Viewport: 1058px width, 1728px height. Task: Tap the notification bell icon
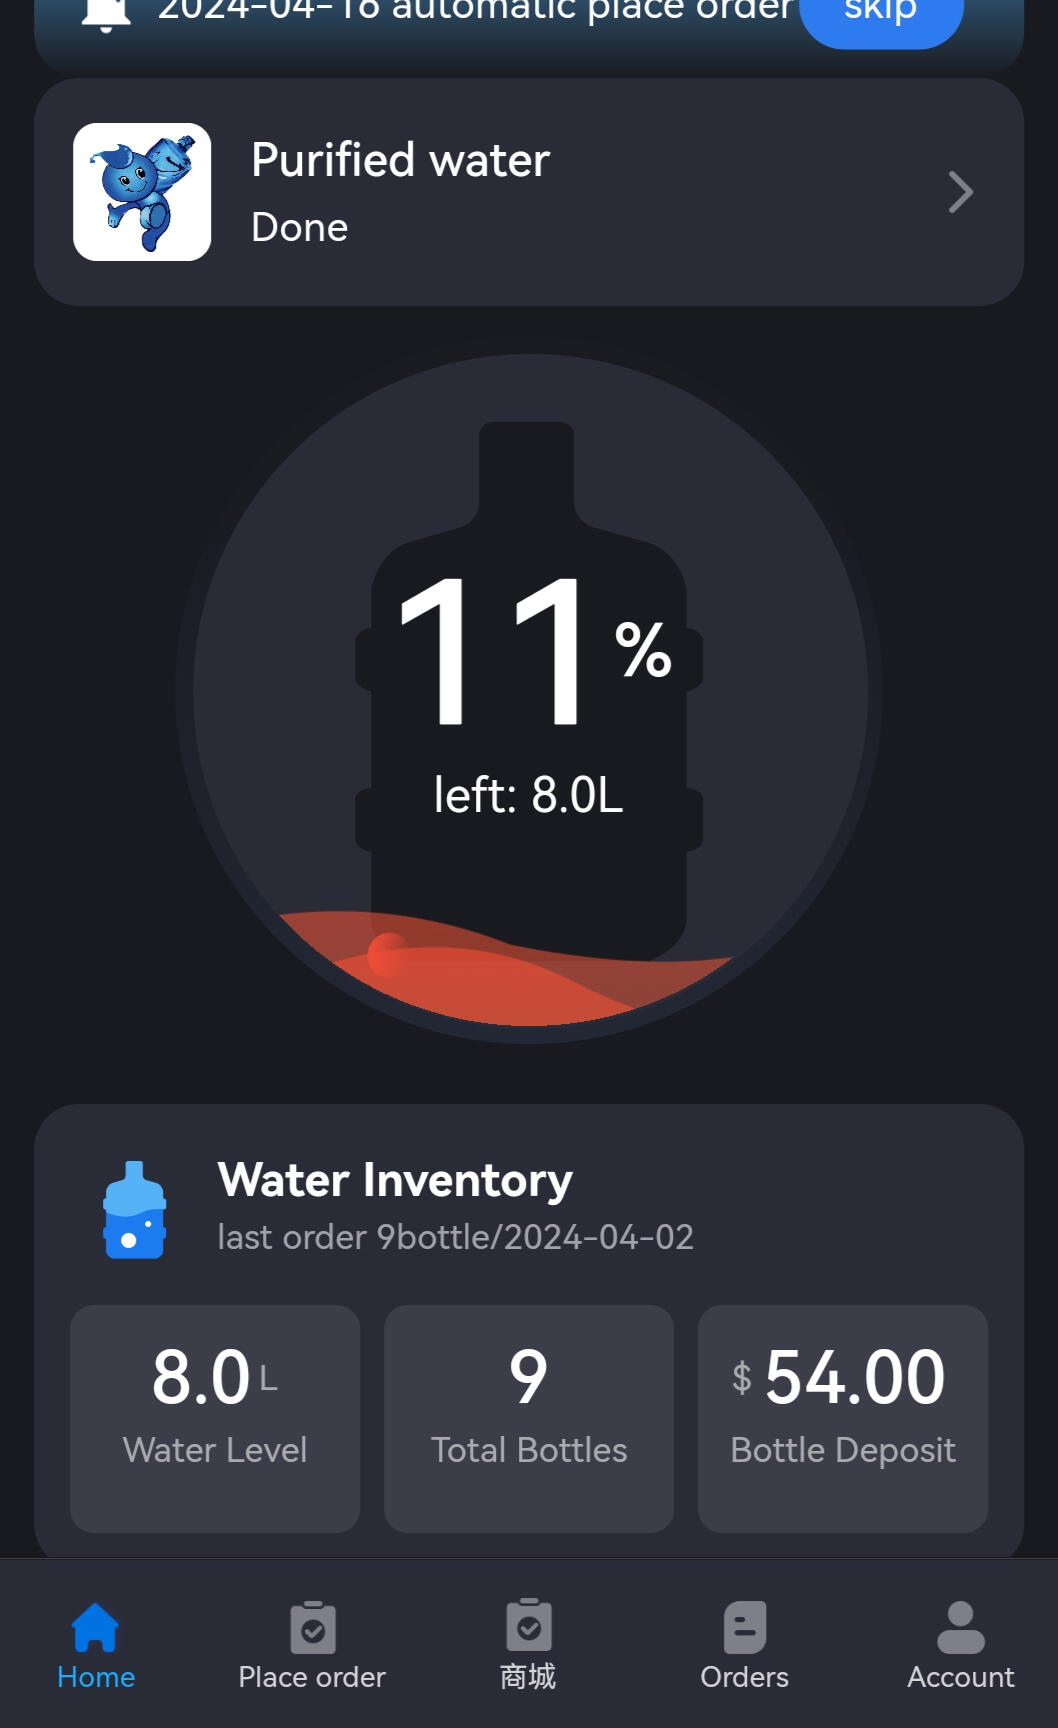coord(106,12)
